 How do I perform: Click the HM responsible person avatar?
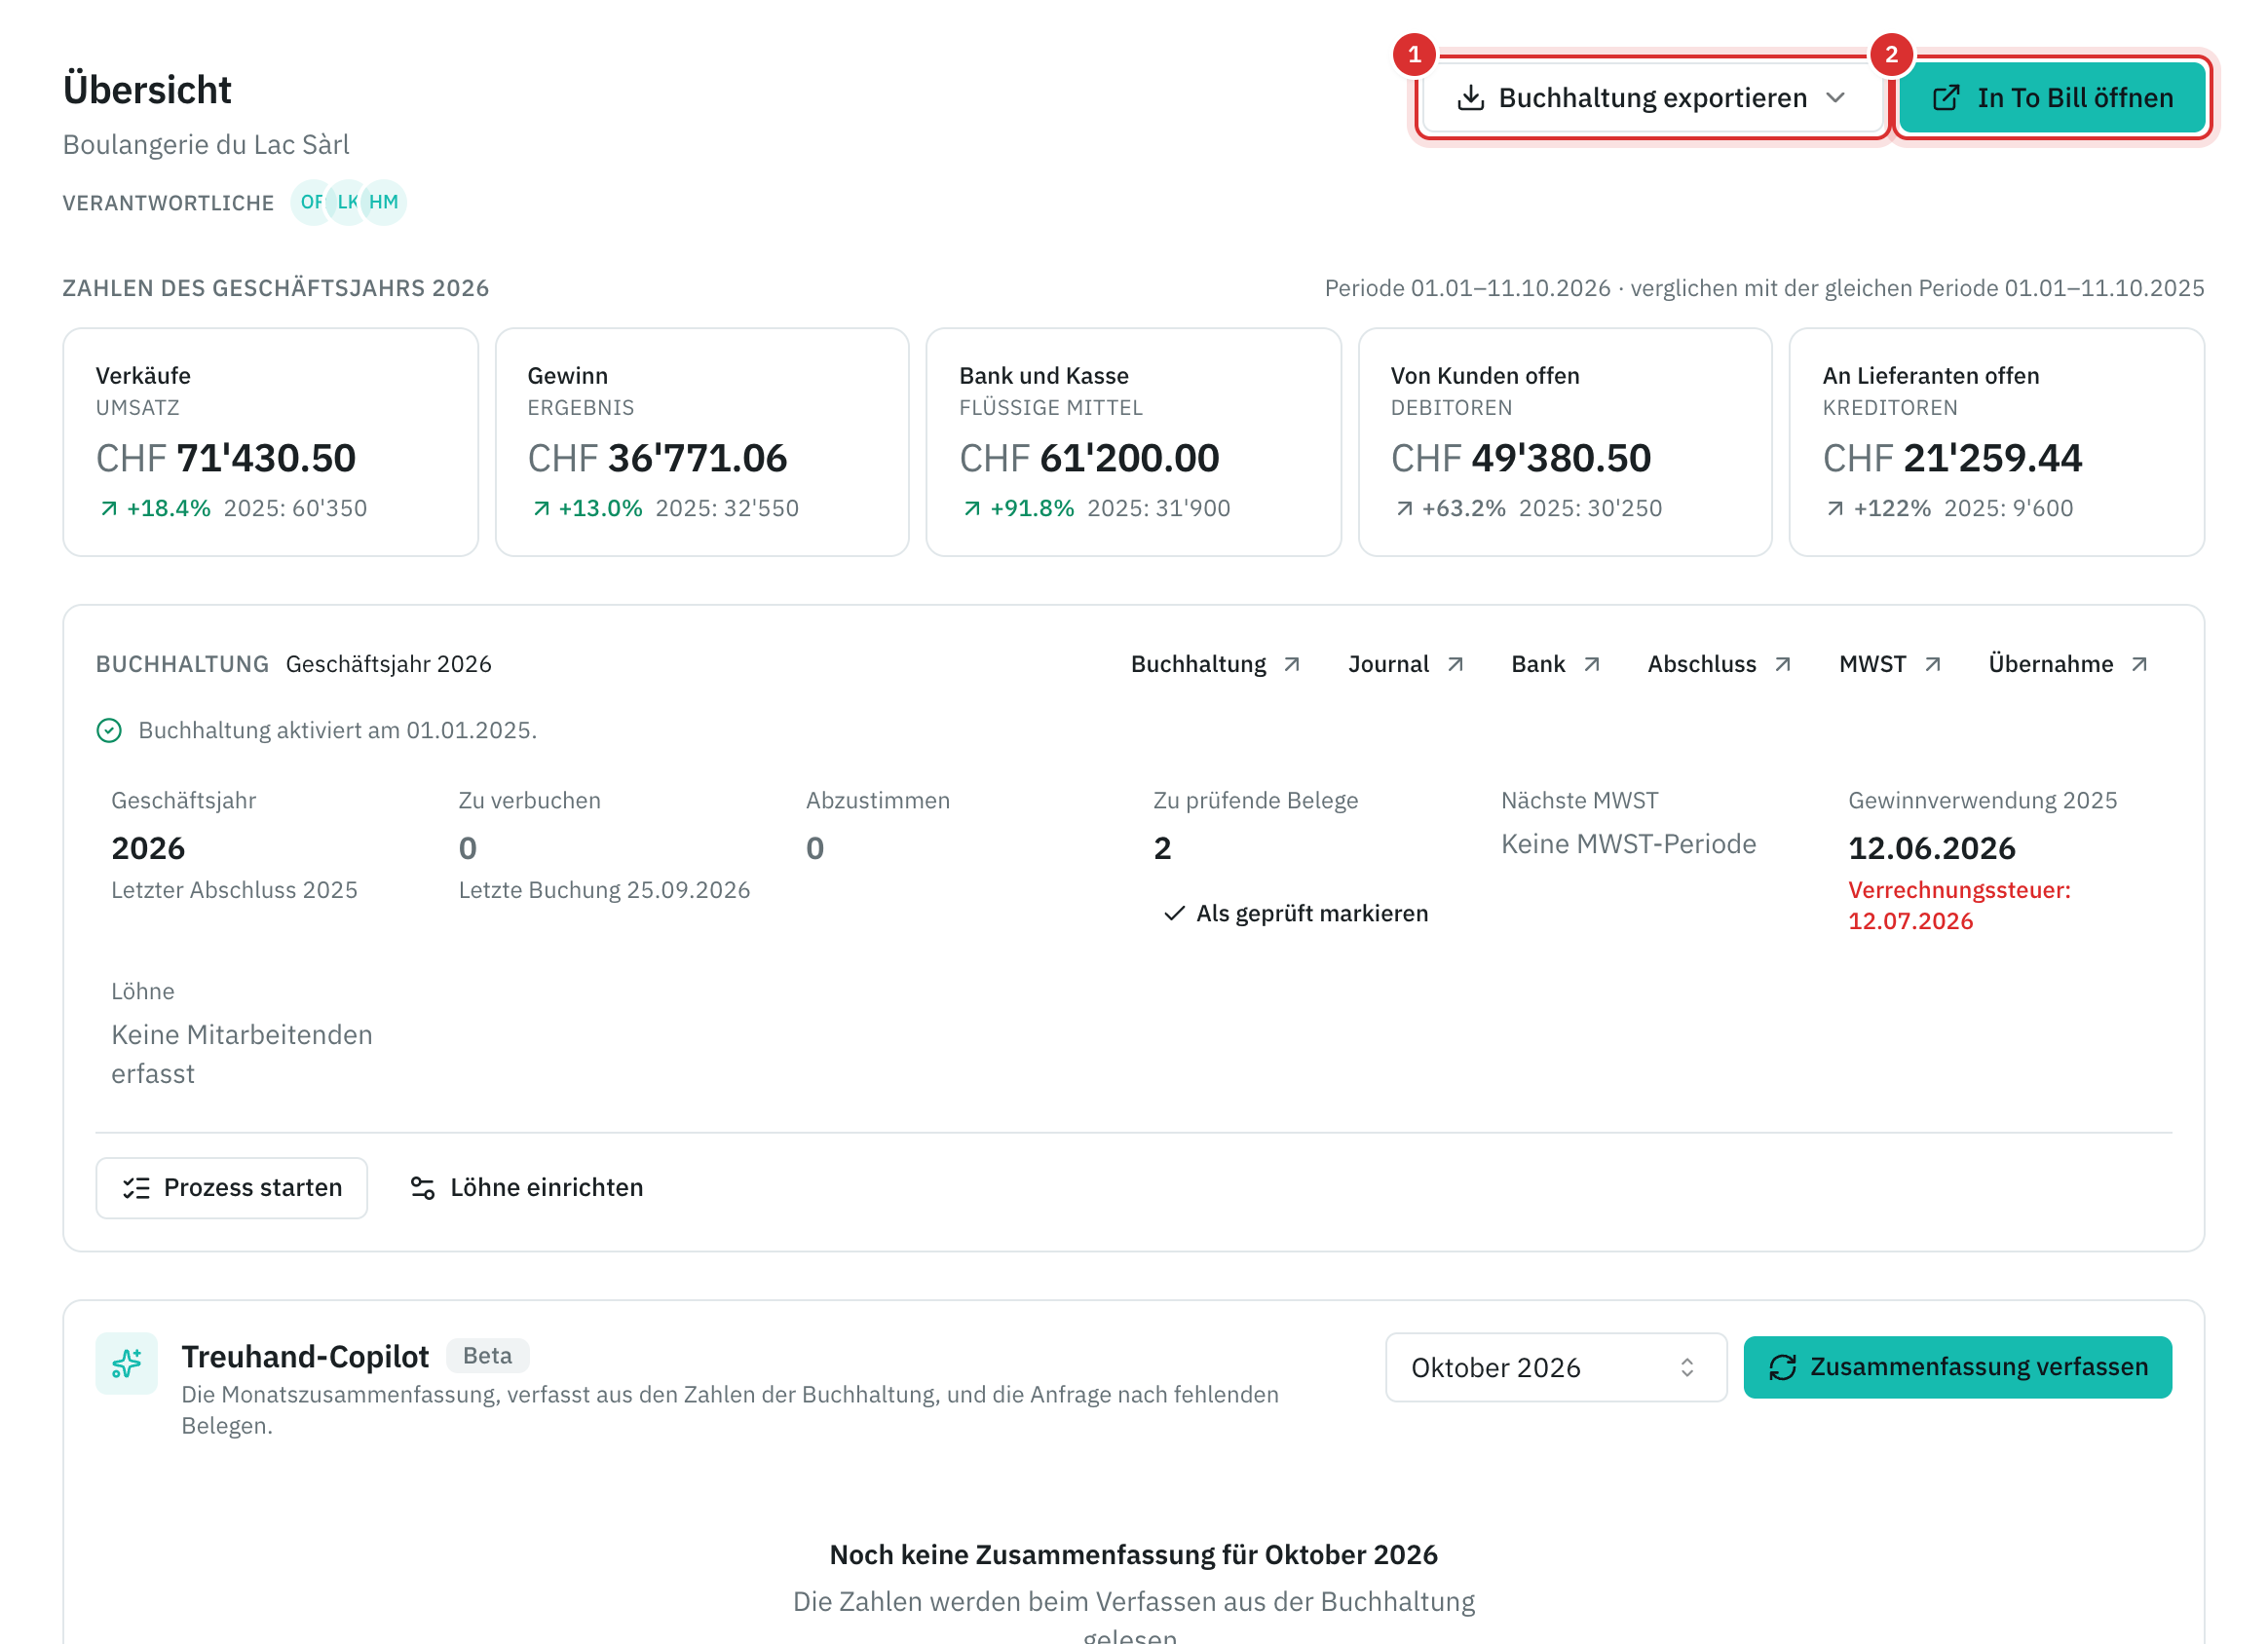click(x=384, y=202)
